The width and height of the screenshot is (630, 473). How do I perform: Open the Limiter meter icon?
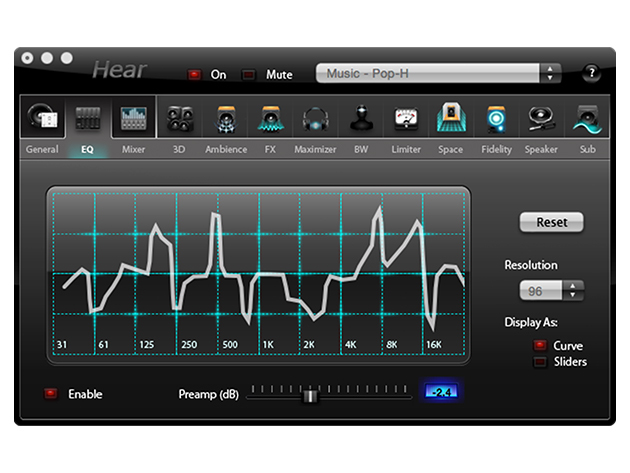(x=406, y=119)
